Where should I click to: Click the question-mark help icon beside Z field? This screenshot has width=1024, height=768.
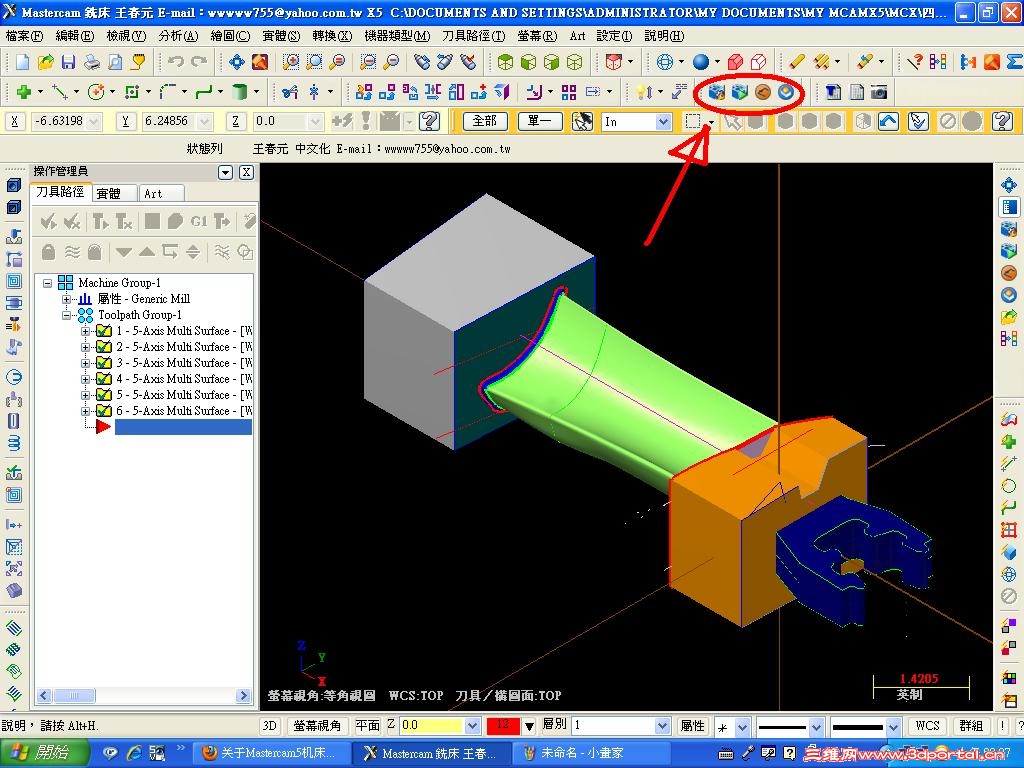pos(429,121)
